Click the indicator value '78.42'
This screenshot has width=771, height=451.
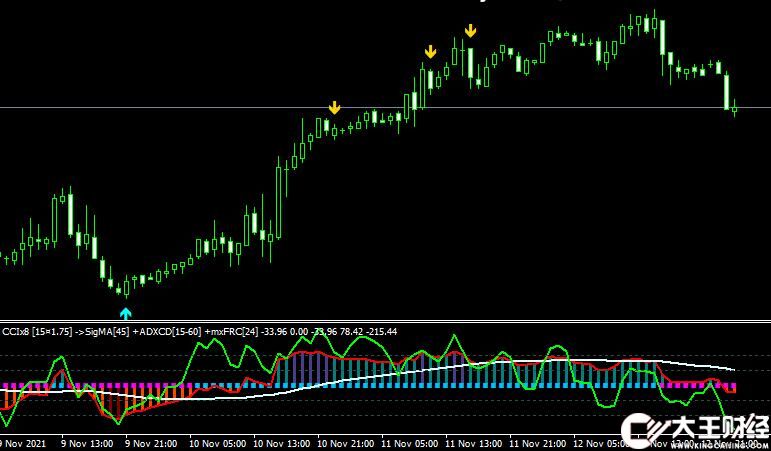coord(352,332)
